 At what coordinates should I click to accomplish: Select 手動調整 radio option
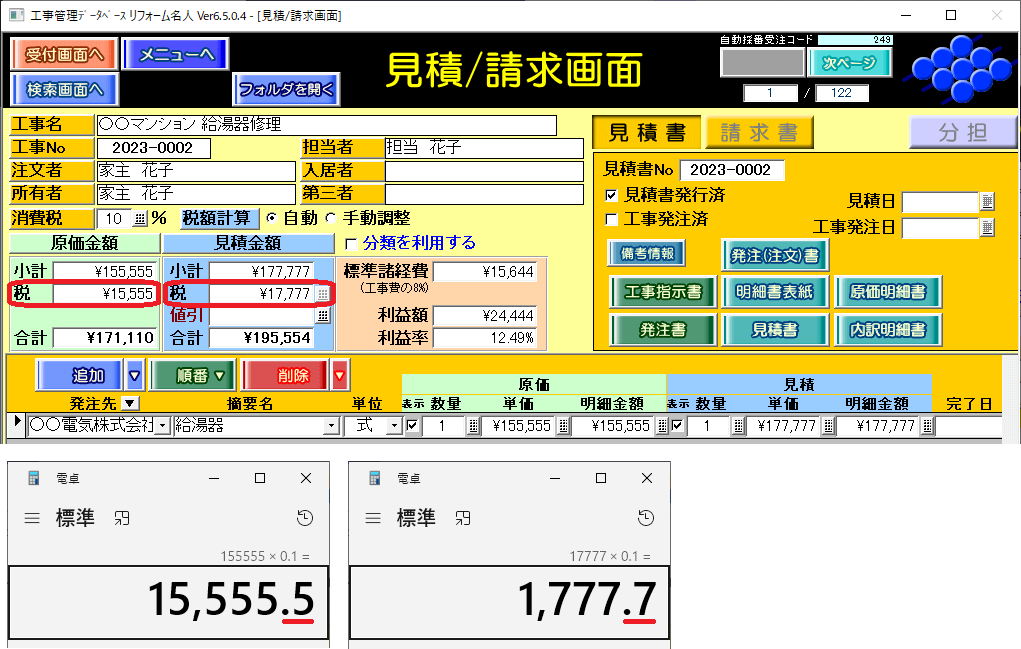(x=331, y=218)
